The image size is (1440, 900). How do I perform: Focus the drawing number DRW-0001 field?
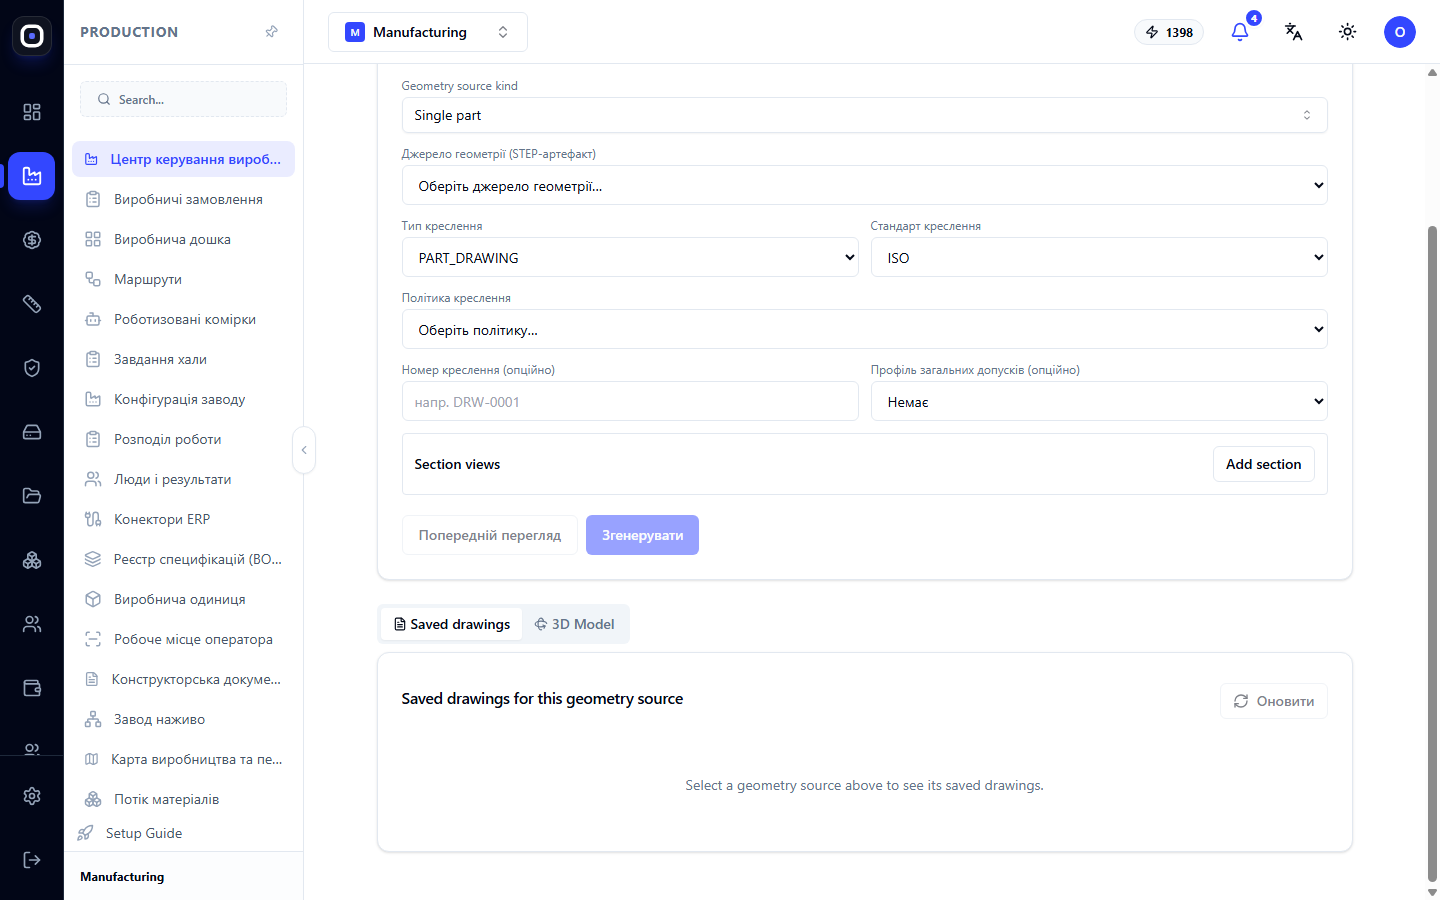point(630,401)
